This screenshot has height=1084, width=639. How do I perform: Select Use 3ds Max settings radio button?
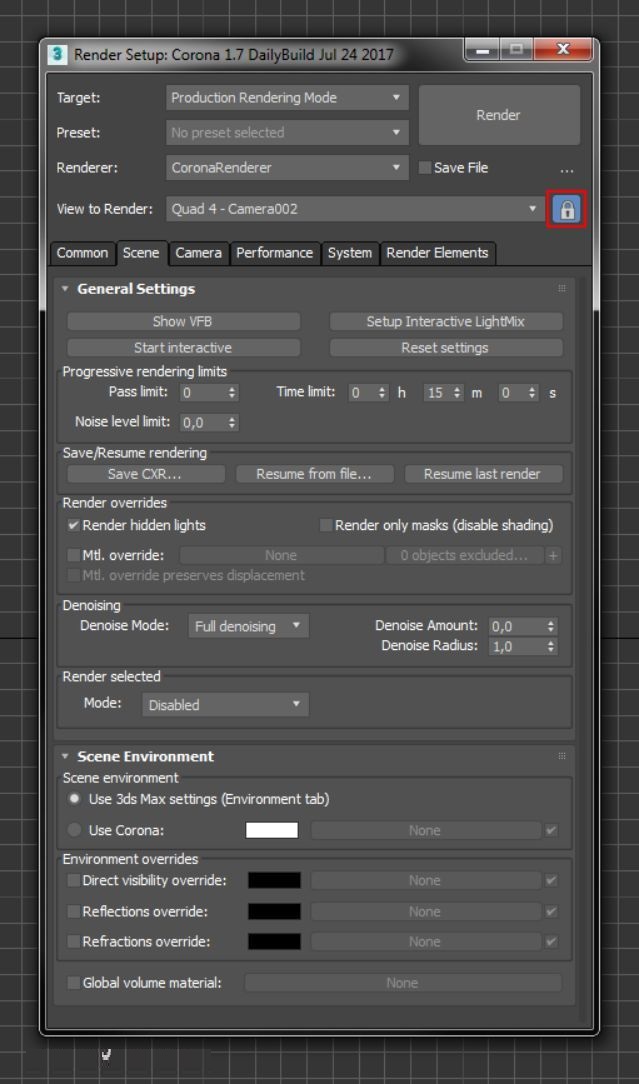click(x=74, y=799)
